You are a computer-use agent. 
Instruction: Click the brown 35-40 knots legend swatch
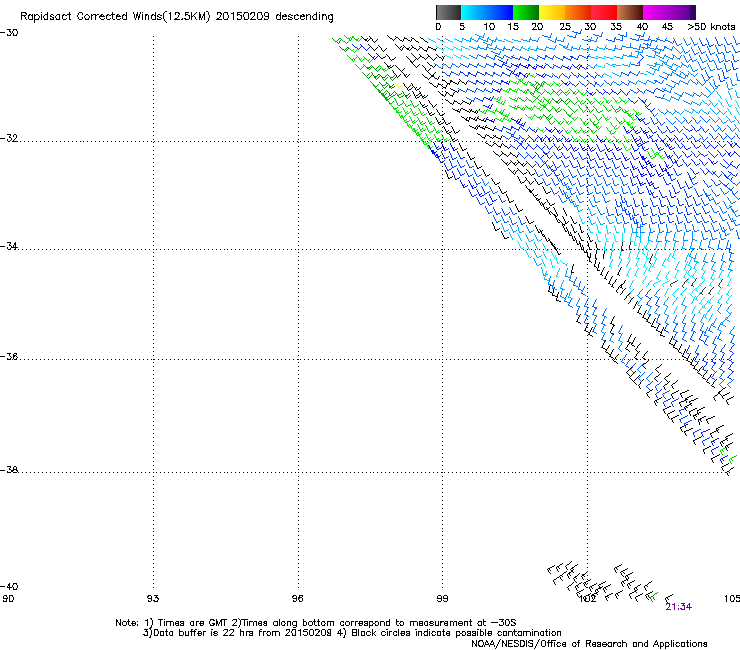(630, 12)
